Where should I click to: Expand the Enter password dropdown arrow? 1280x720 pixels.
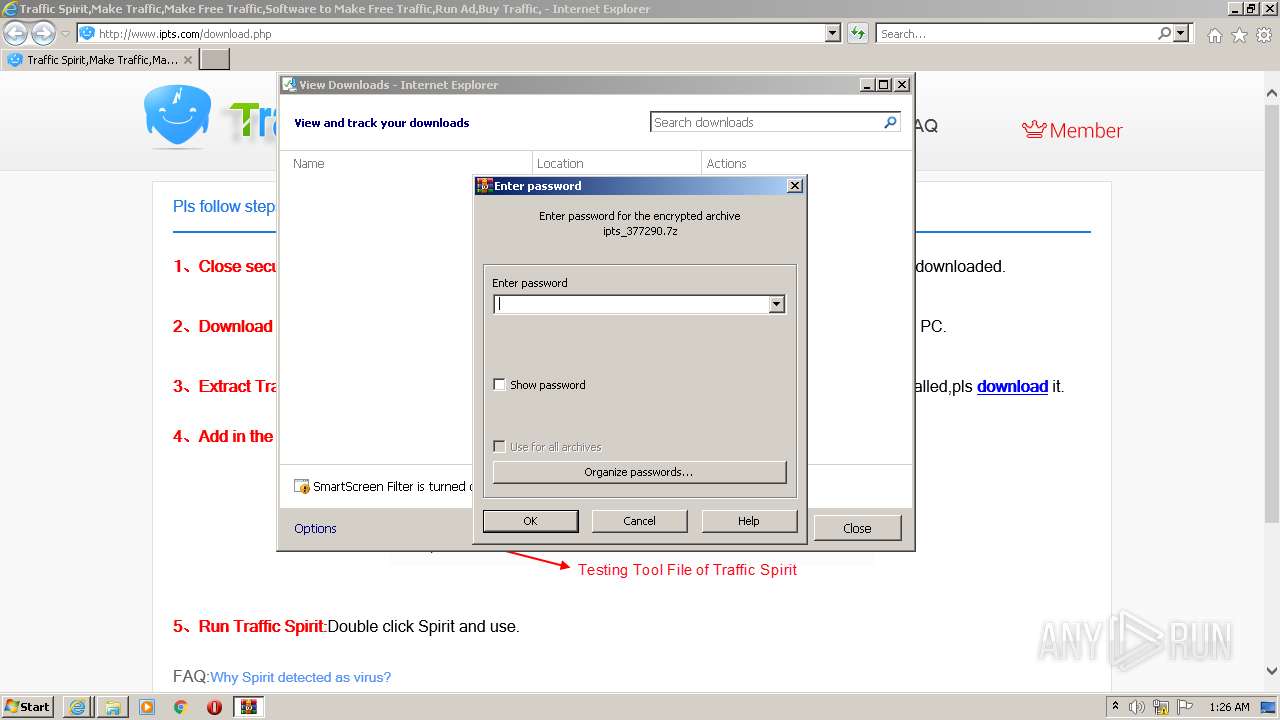776,305
